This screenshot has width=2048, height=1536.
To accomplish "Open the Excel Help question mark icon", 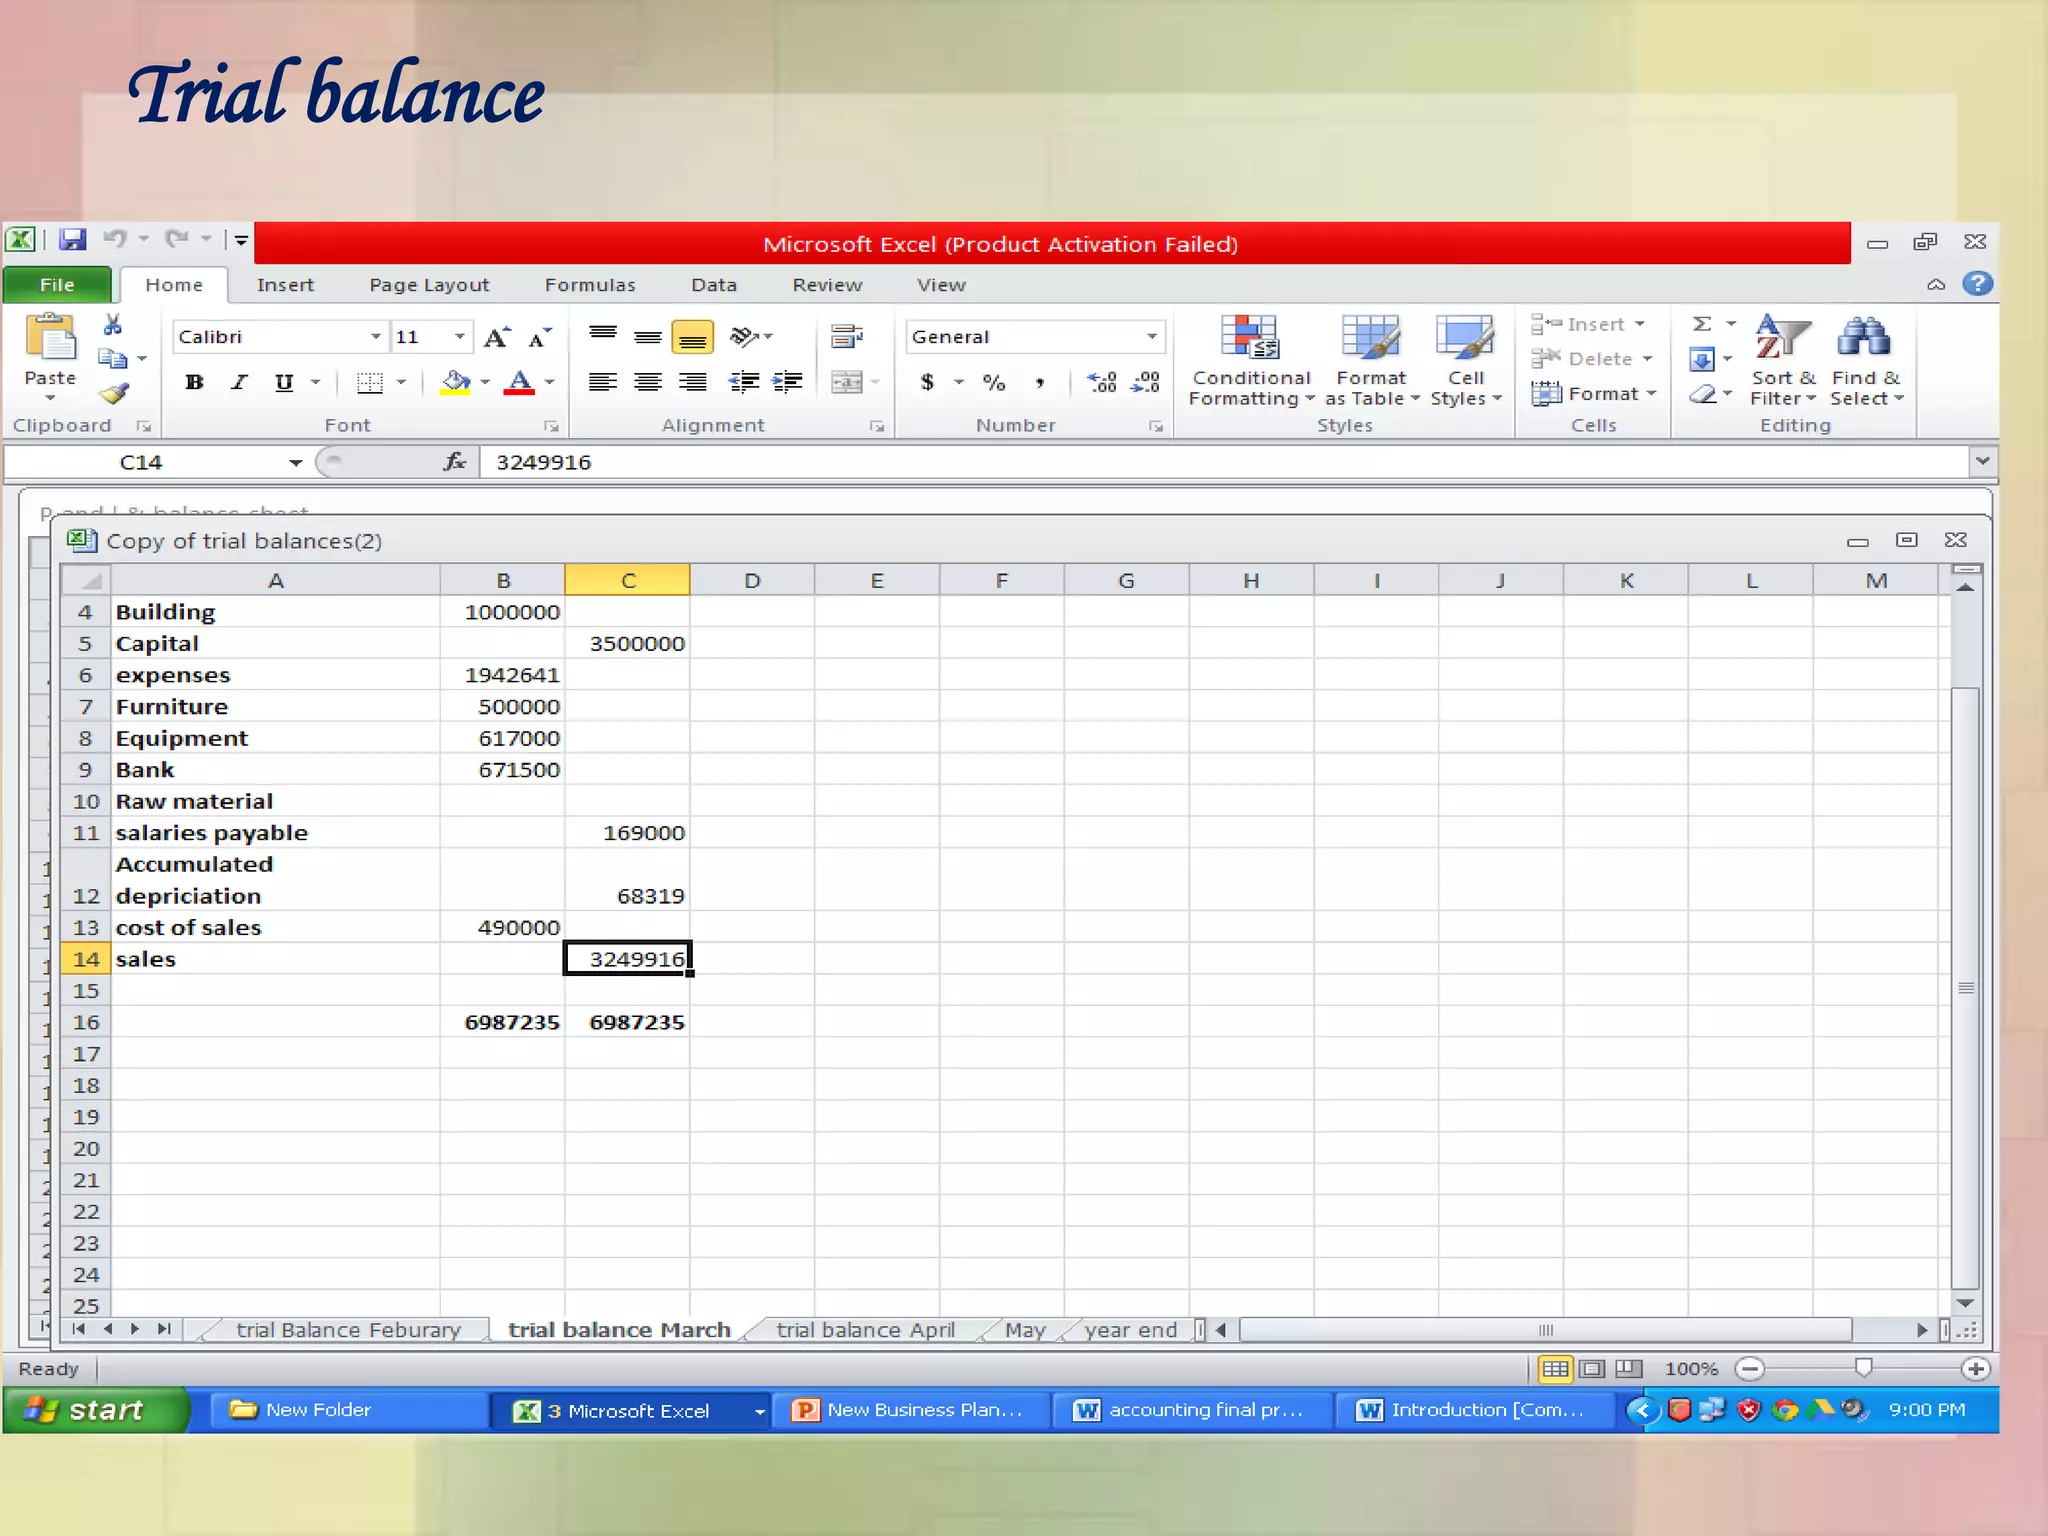I will point(1977,284).
